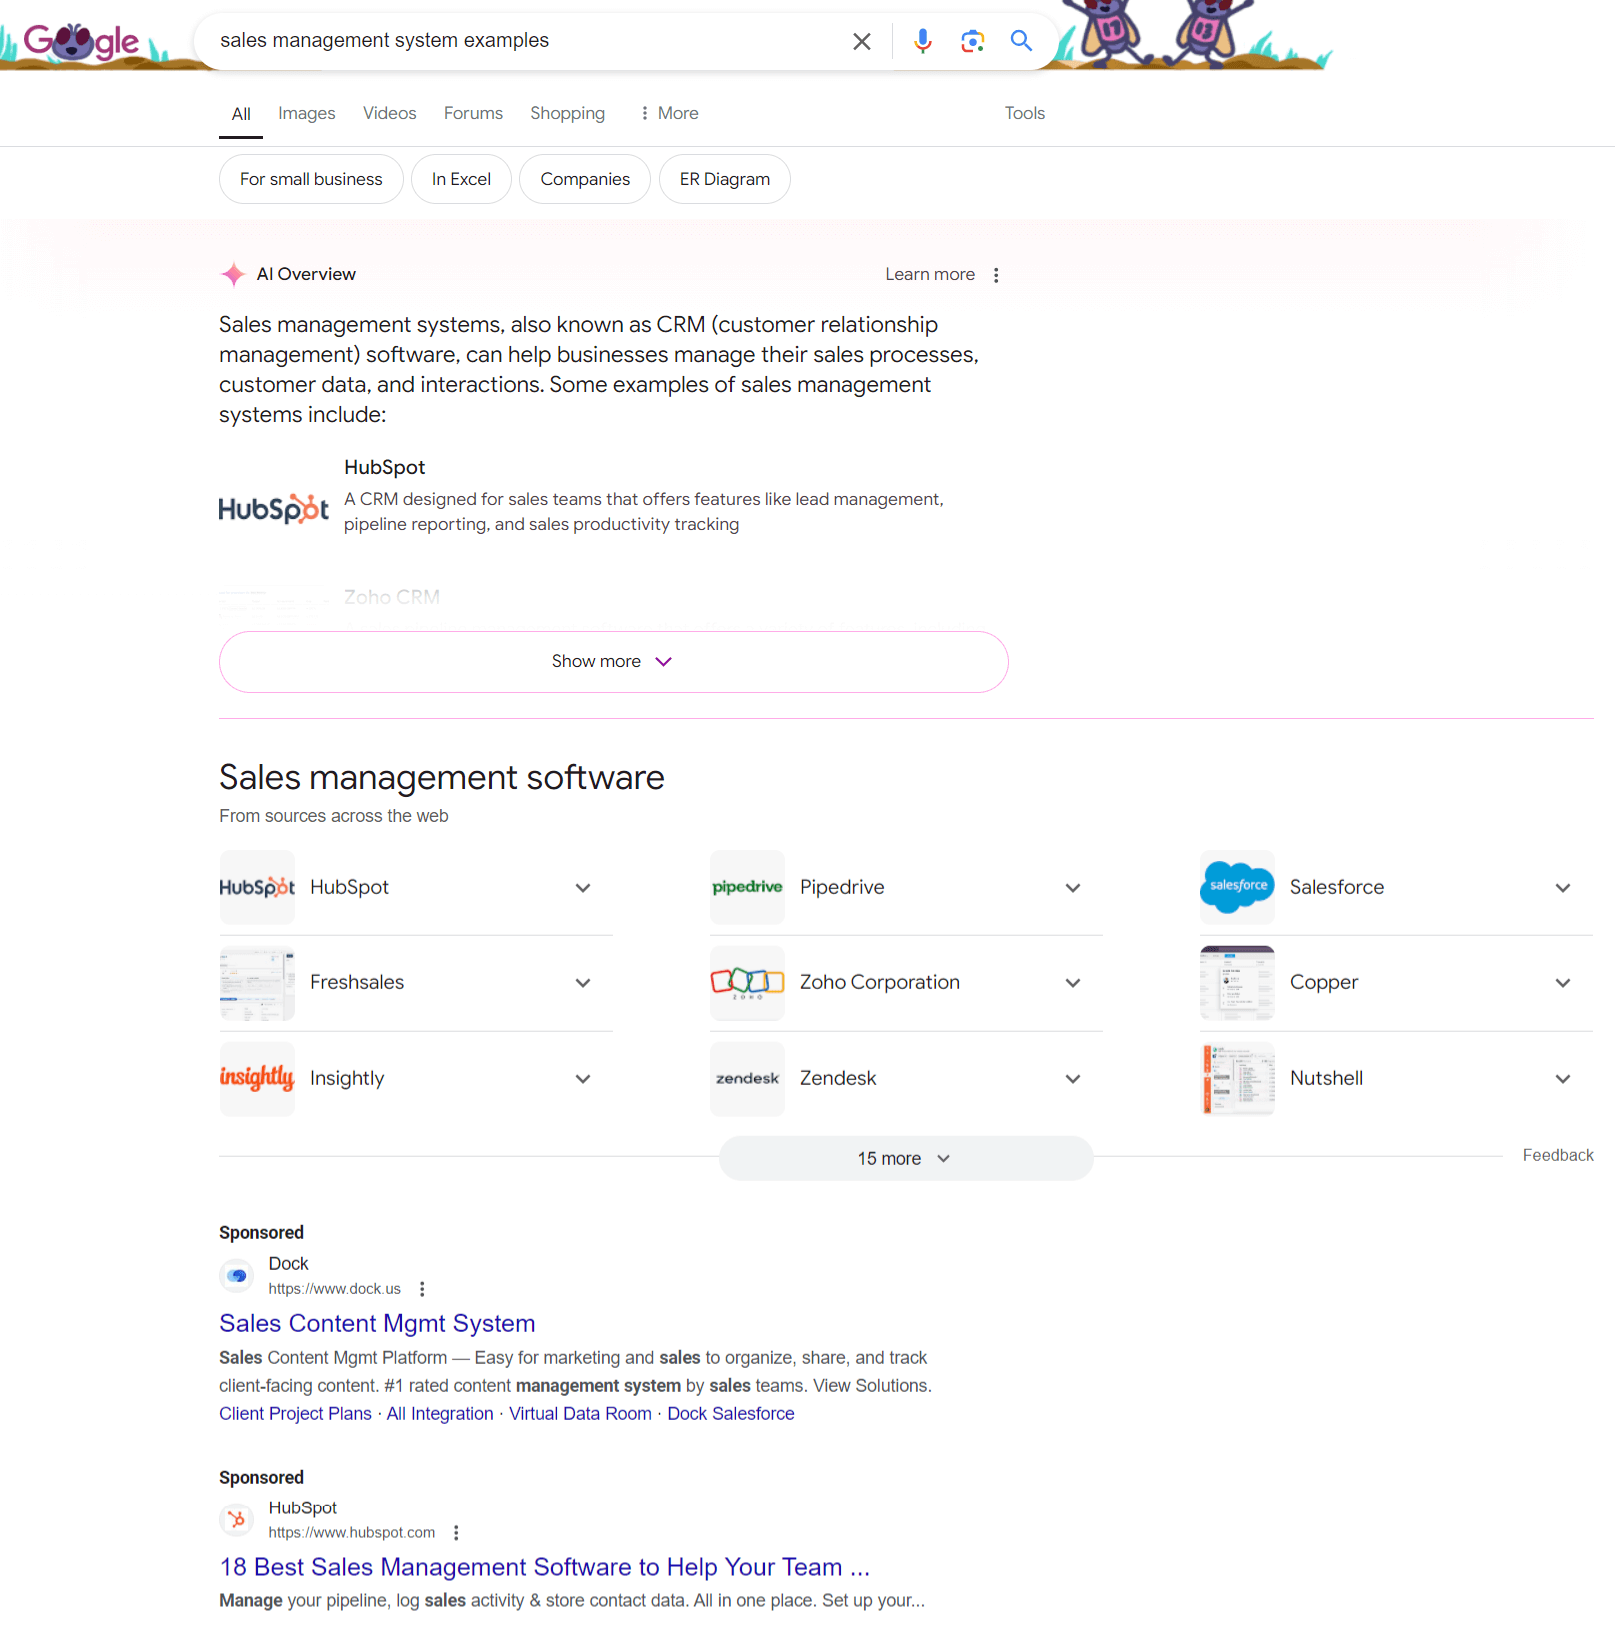Open the Feedback link
Screen dimensions: 1615x1640
pyautogui.click(x=1558, y=1155)
